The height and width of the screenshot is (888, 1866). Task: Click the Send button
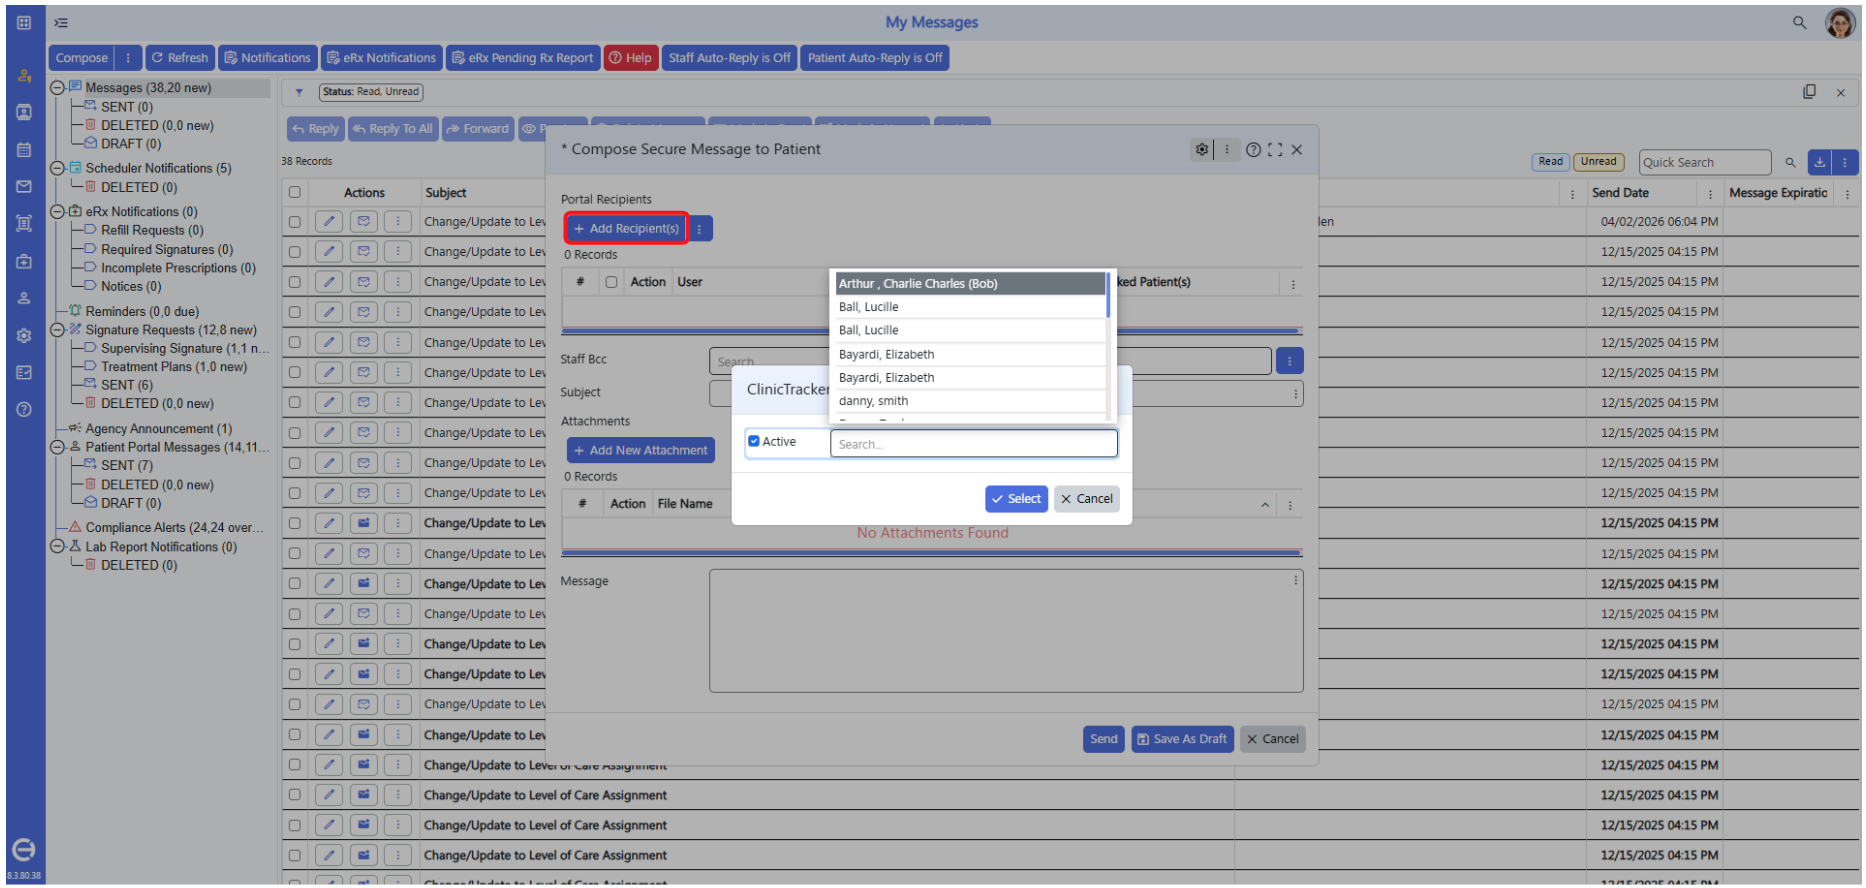coord(1104,739)
